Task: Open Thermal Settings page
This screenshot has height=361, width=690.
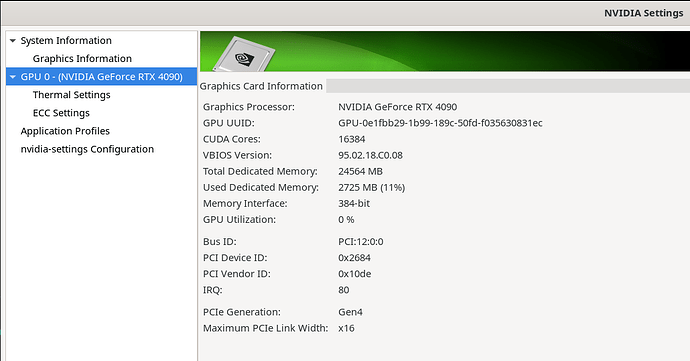Action: pos(71,95)
